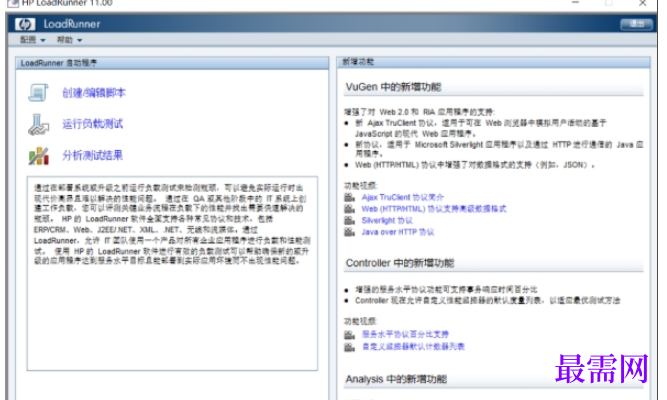Click the Analyze Test Results chart icon (分析测试结果)

(x=38, y=156)
